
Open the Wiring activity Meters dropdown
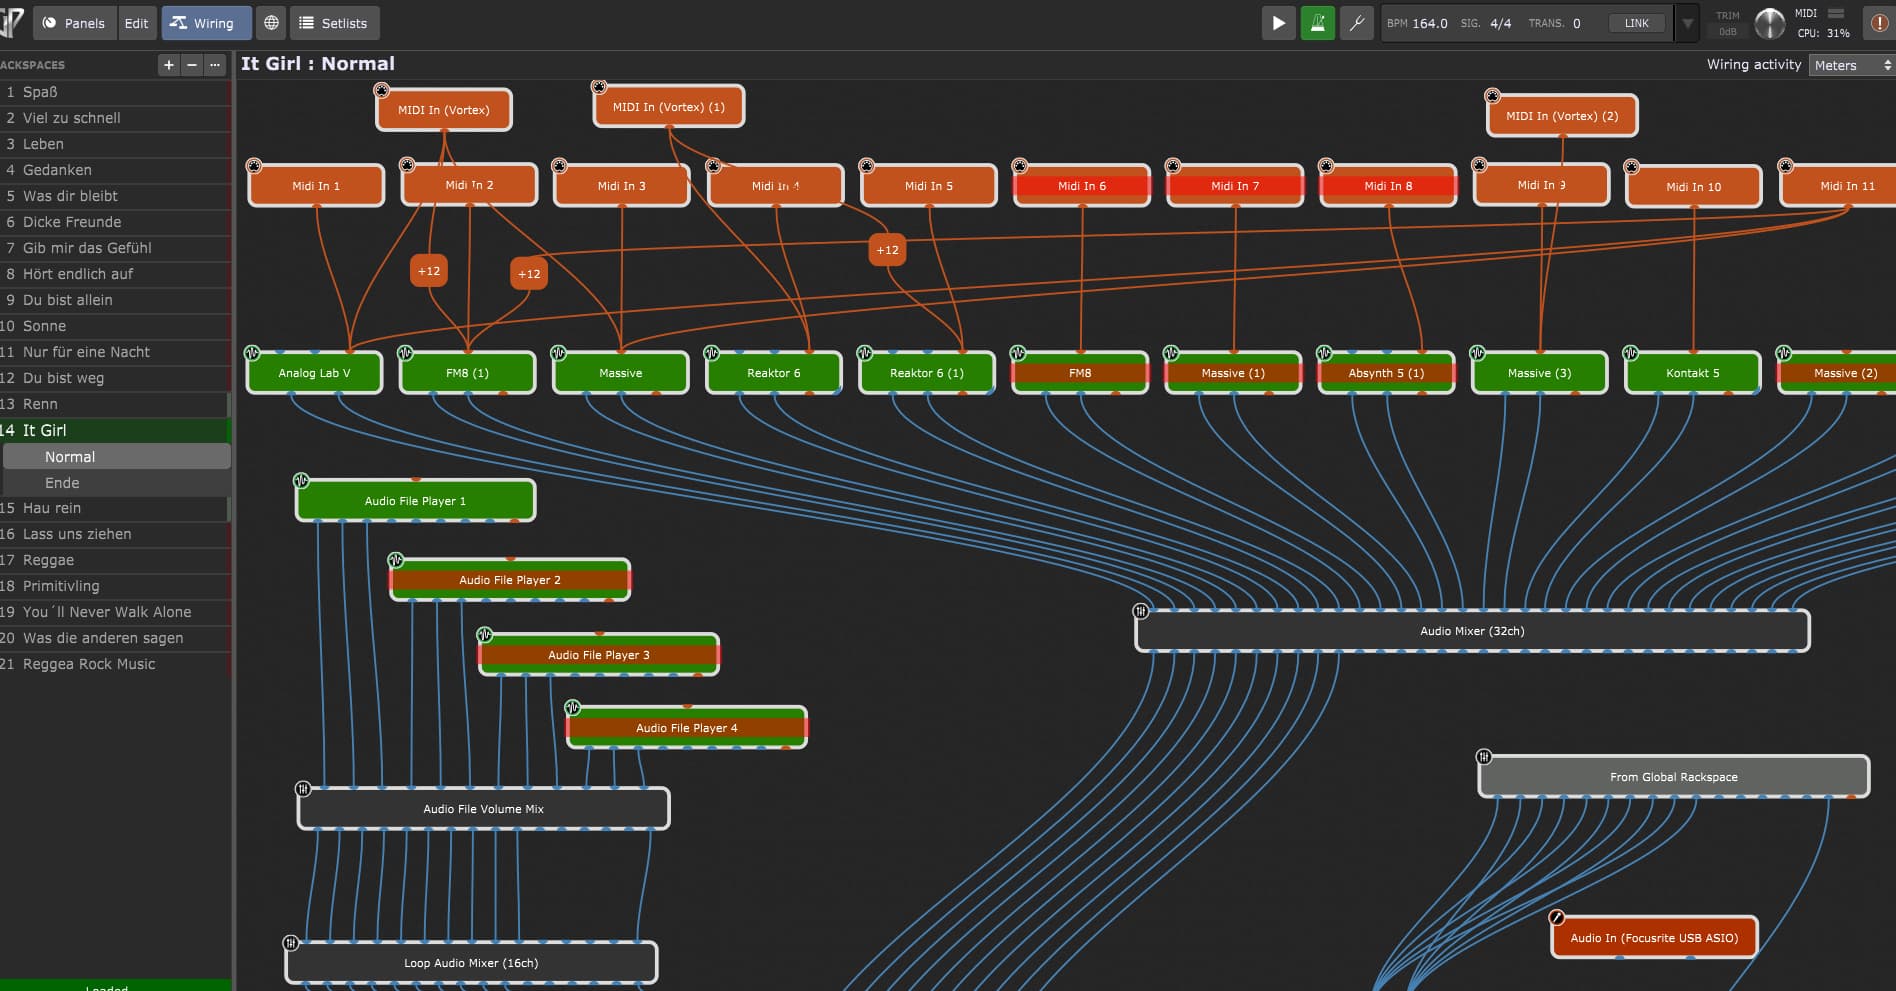click(x=1851, y=65)
